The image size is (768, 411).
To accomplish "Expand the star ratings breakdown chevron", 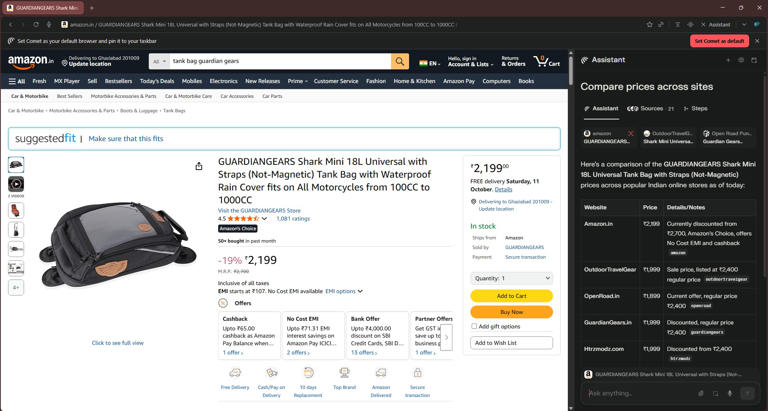I will tap(265, 218).
